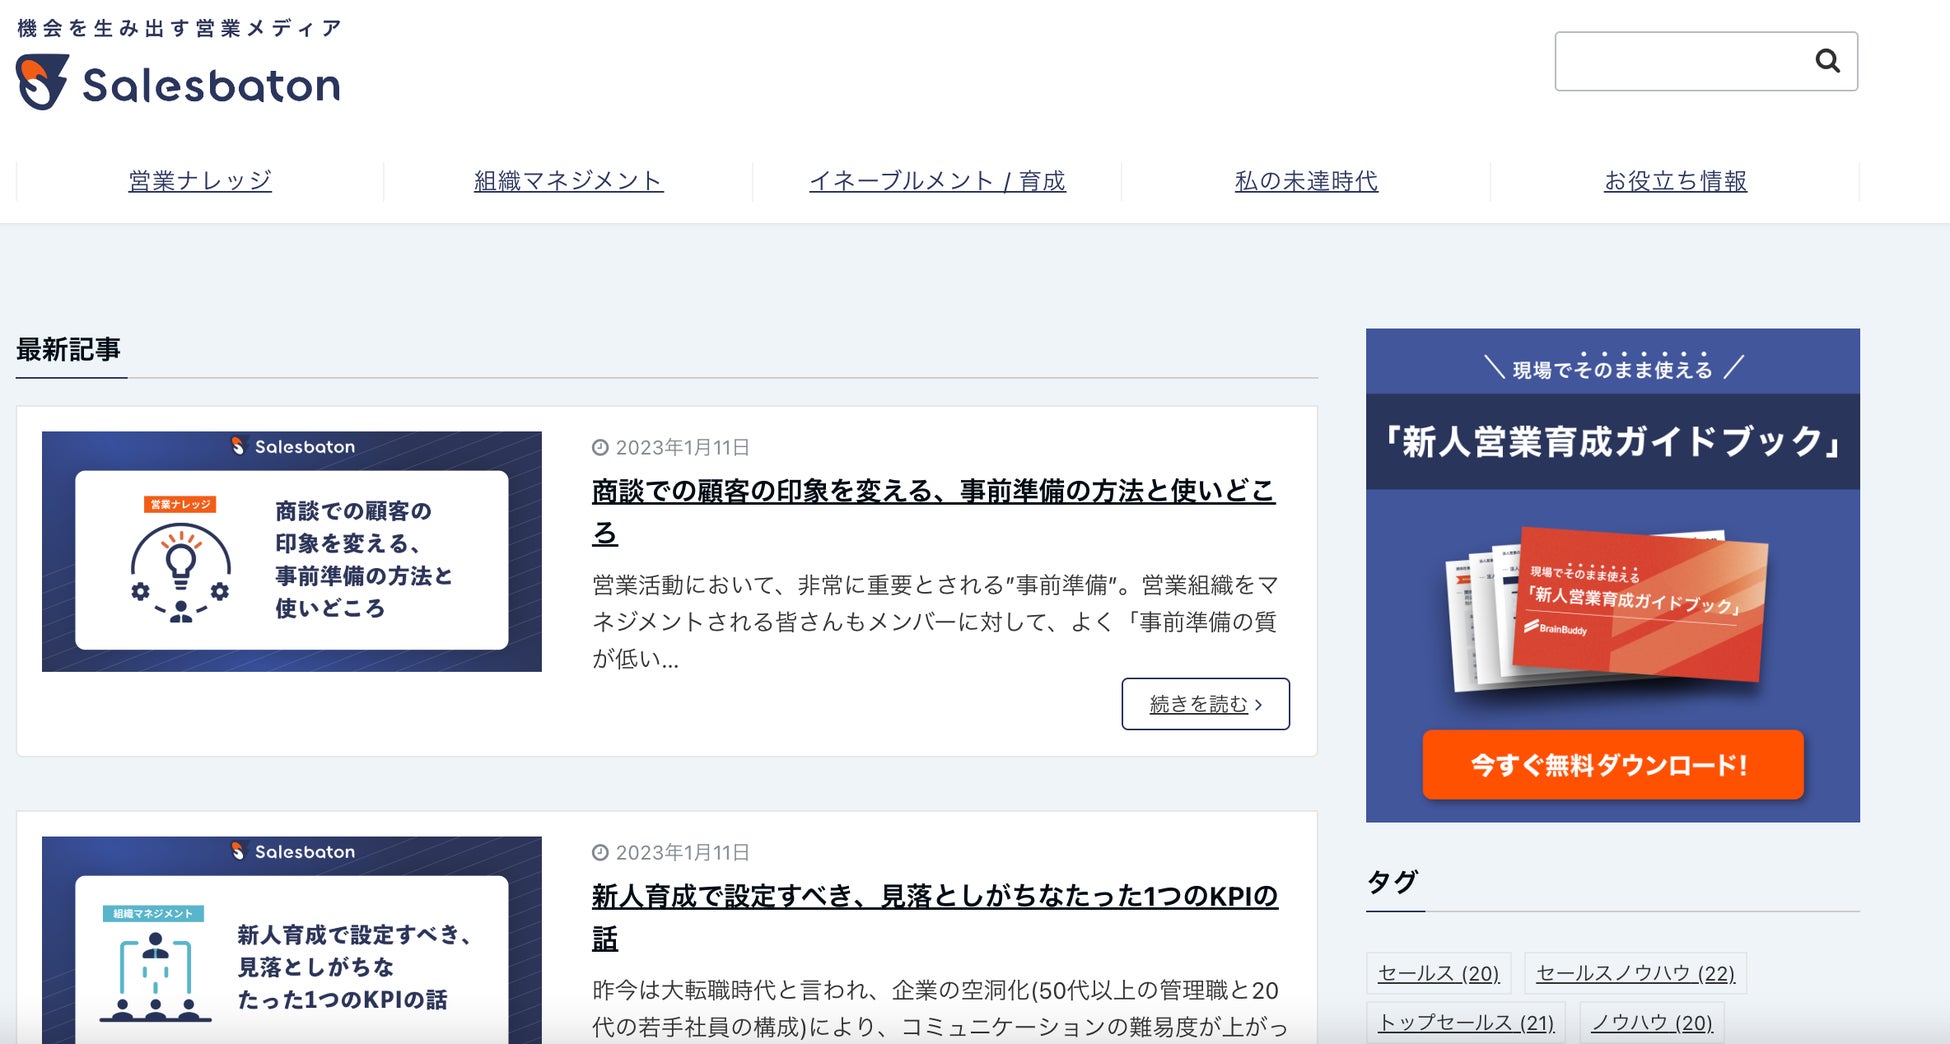Open the イネーブルメント / 育成 menu item

[x=937, y=181]
